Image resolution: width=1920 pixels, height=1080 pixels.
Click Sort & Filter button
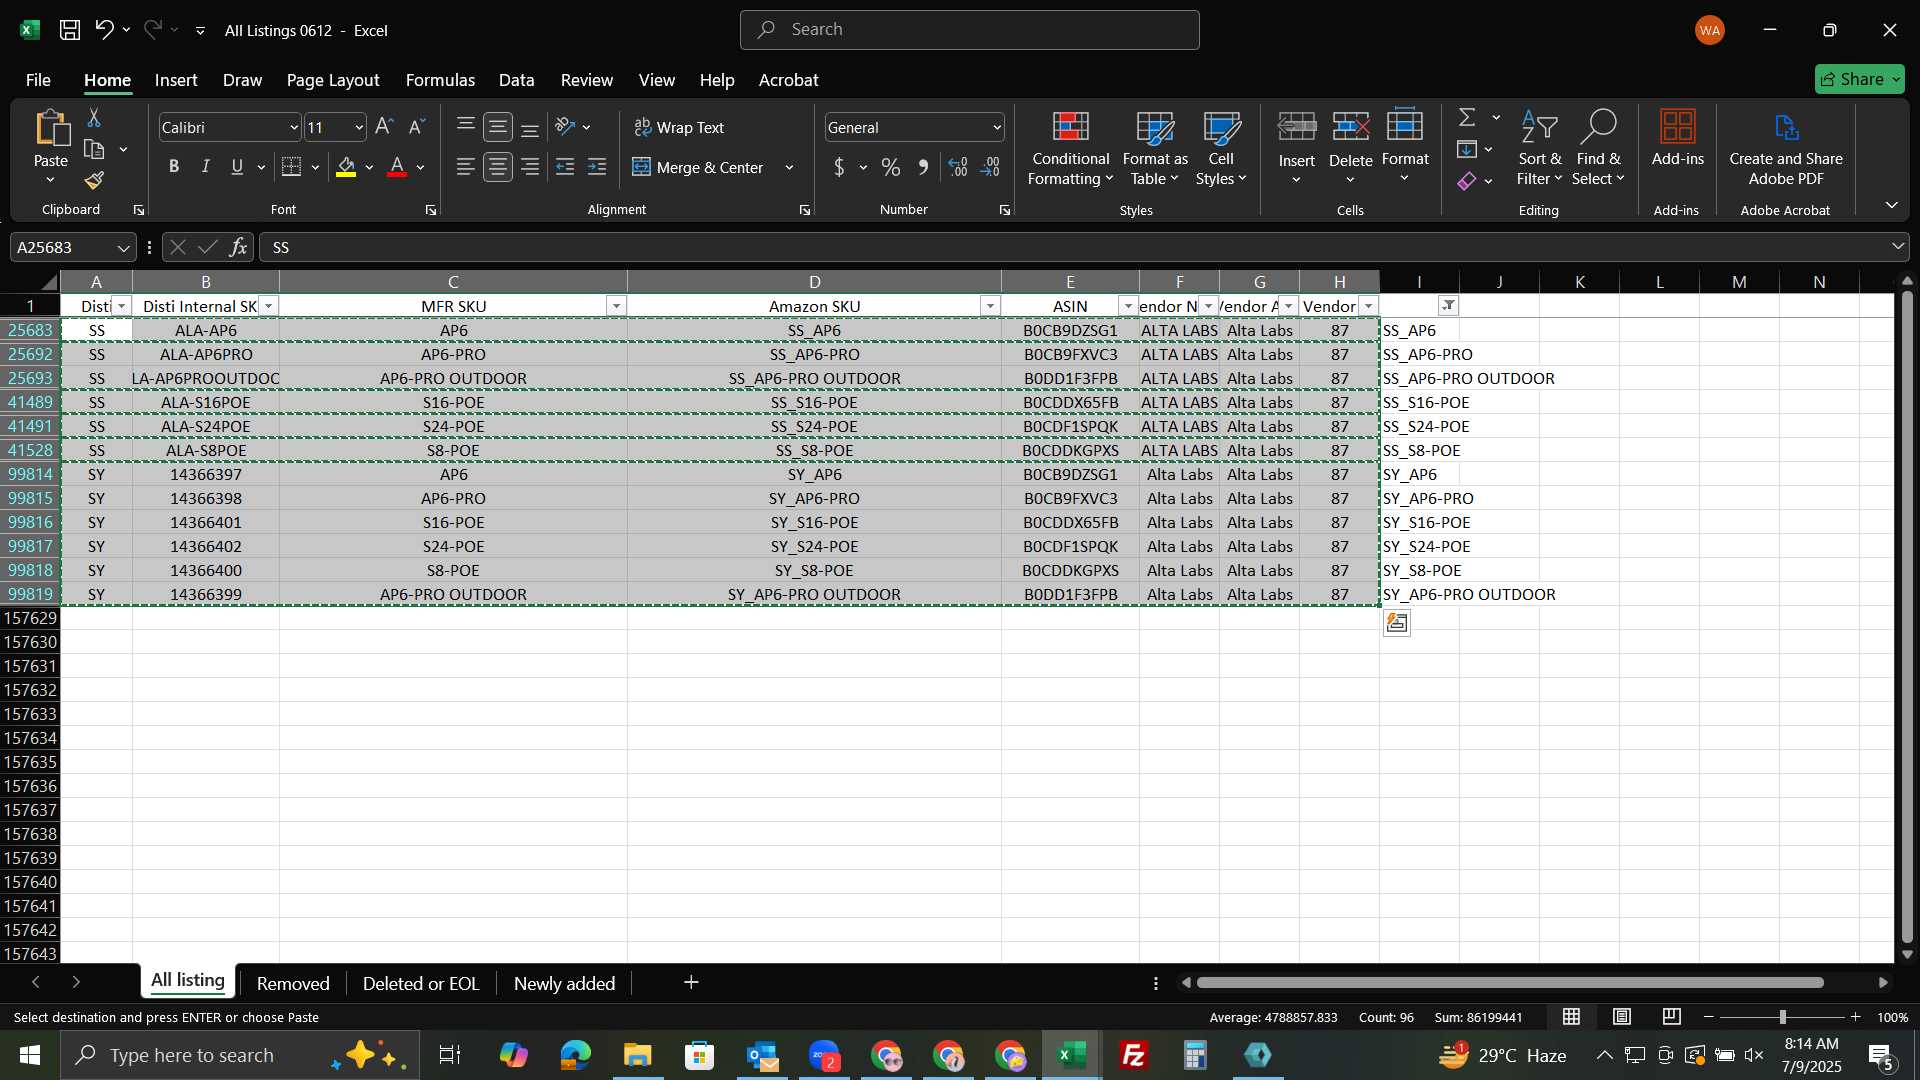pos(1539,148)
